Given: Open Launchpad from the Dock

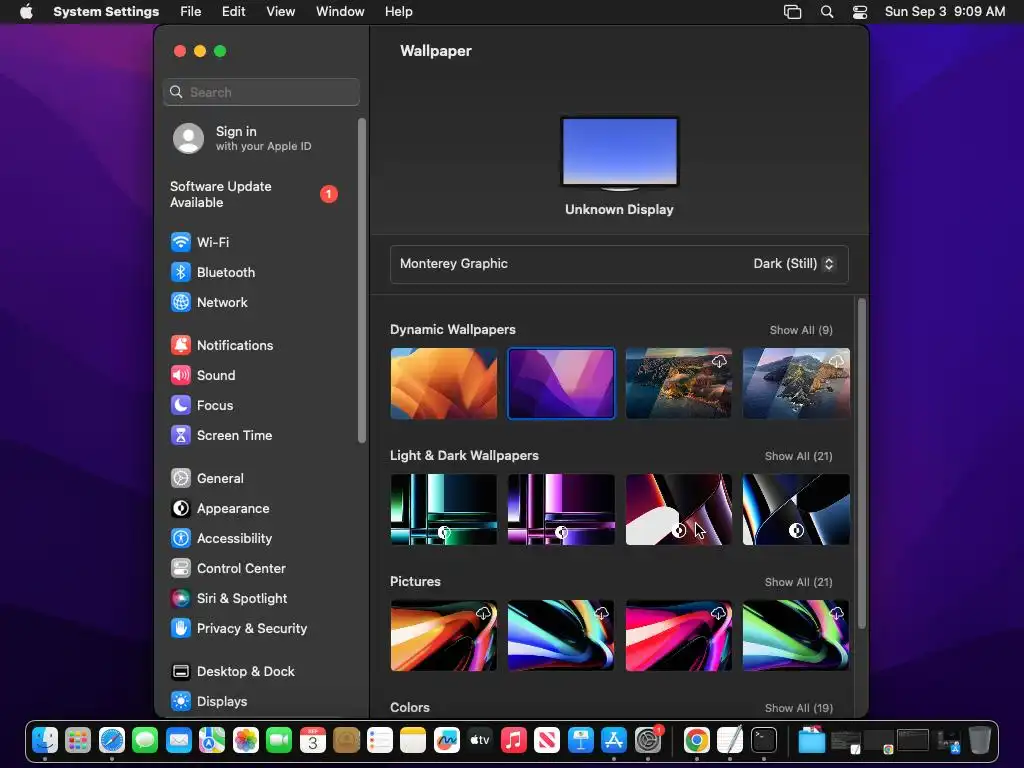Looking at the screenshot, I should (x=78, y=741).
